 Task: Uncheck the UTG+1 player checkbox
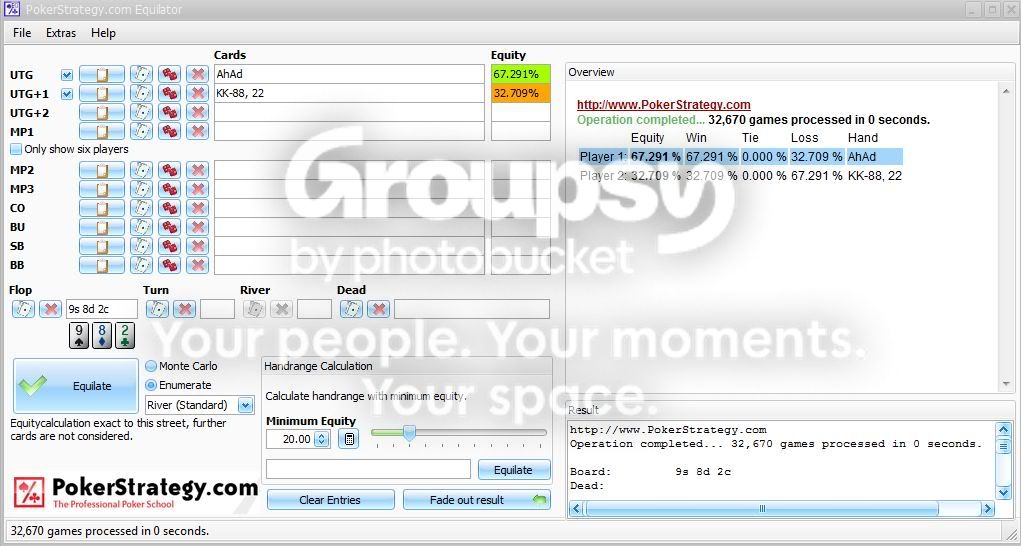point(66,94)
